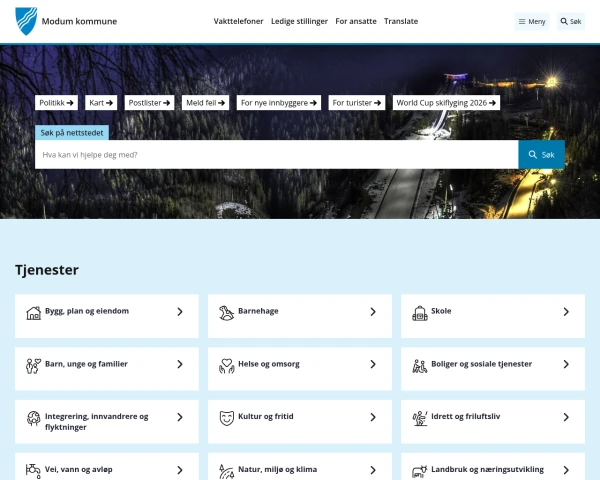This screenshot has height=480, width=600.
Task: Click the globe icon for Integrering, innvandrere og flyktninger
Action: point(33,418)
